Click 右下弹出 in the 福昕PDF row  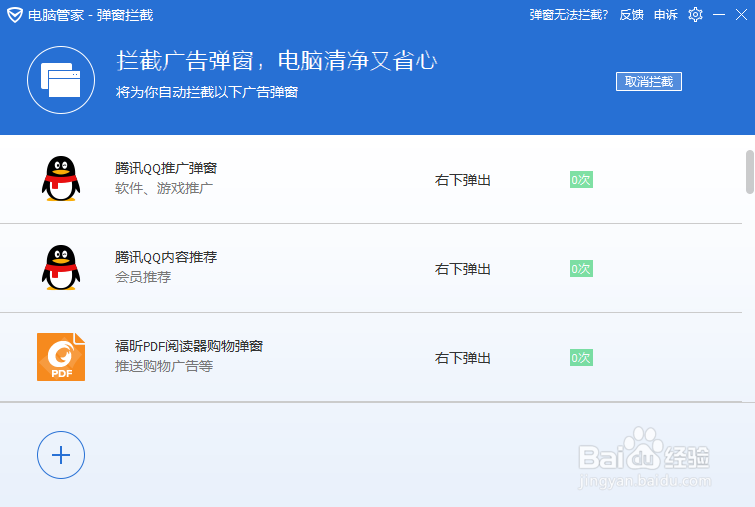[463, 358]
